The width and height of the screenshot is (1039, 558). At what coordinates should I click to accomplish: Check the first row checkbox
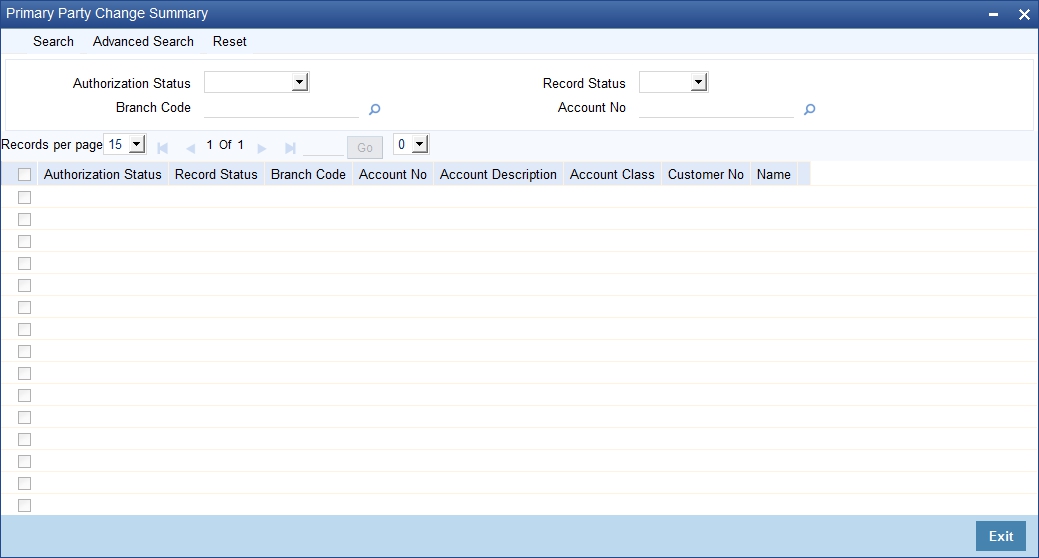pyautogui.click(x=25, y=197)
